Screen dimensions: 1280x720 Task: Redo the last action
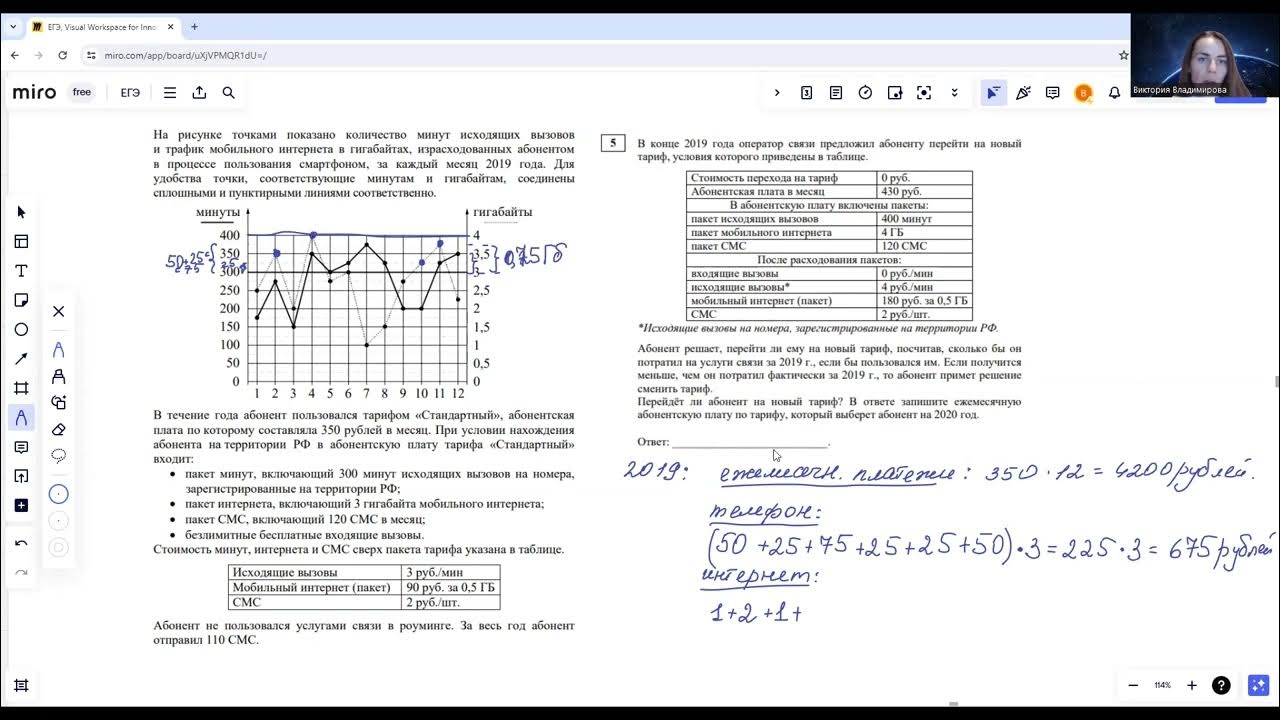(x=21, y=572)
